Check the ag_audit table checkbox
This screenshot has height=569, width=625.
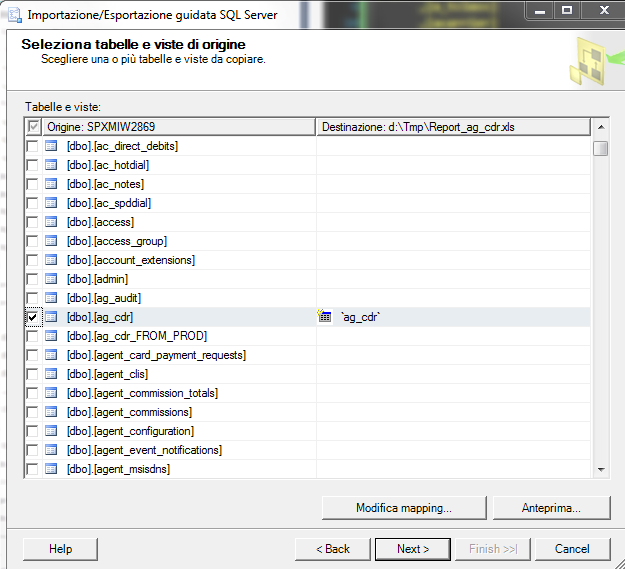click(32, 298)
